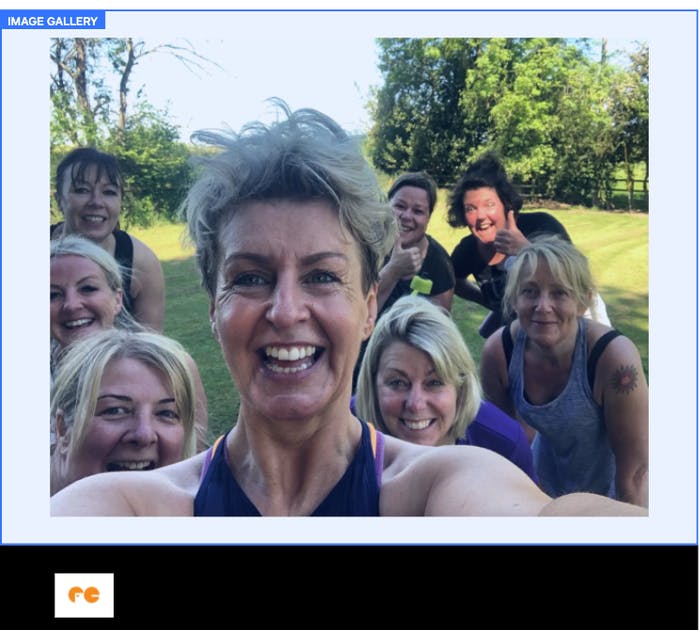Viewport: 699px width, 630px height.
Task: Click the white logo tile on black footer
Action: [x=84, y=595]
